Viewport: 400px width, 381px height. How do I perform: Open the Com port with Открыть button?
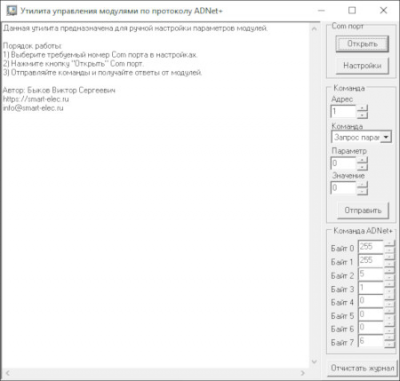(362, 44)
